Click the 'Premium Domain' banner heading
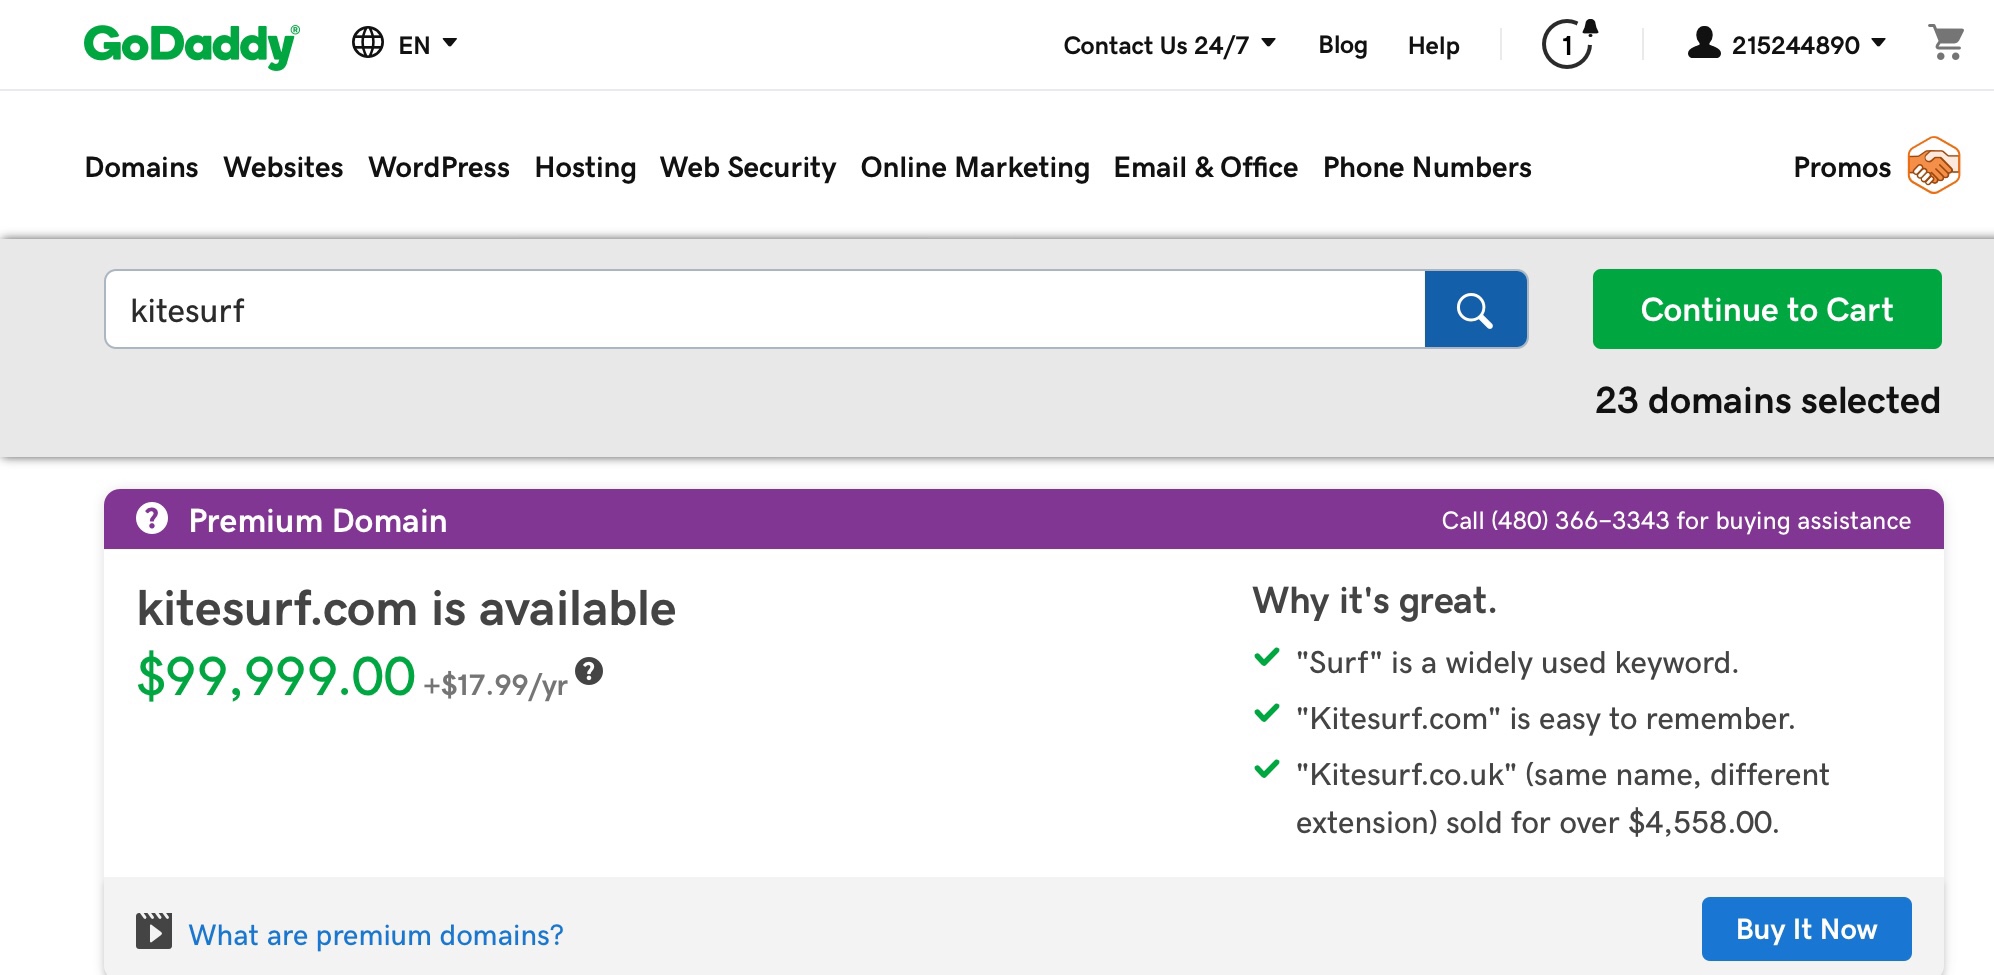 point(318,521)
